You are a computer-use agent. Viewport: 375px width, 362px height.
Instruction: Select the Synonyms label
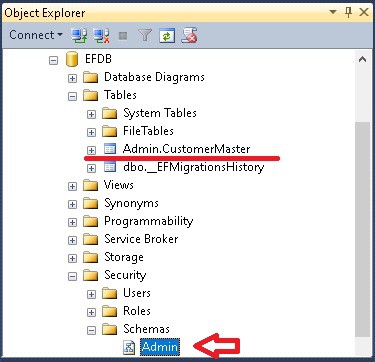[131, 203]
